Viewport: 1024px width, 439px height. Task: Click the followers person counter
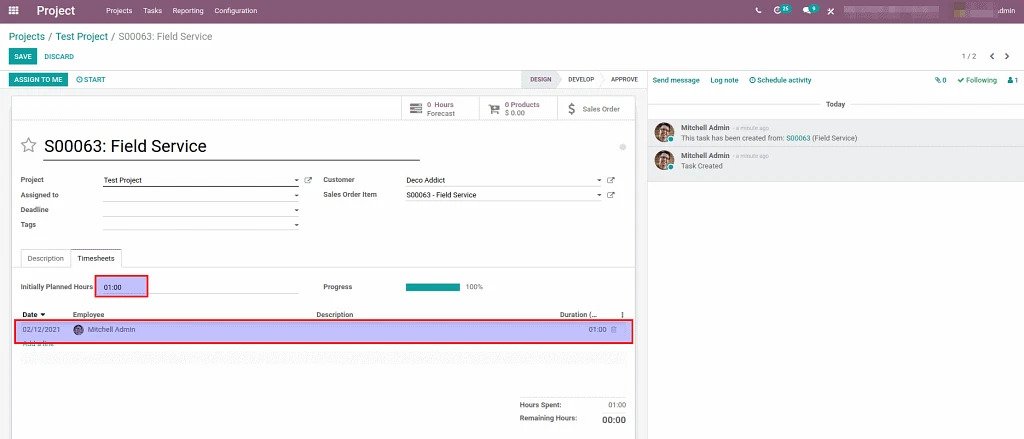coord(1012,80)
